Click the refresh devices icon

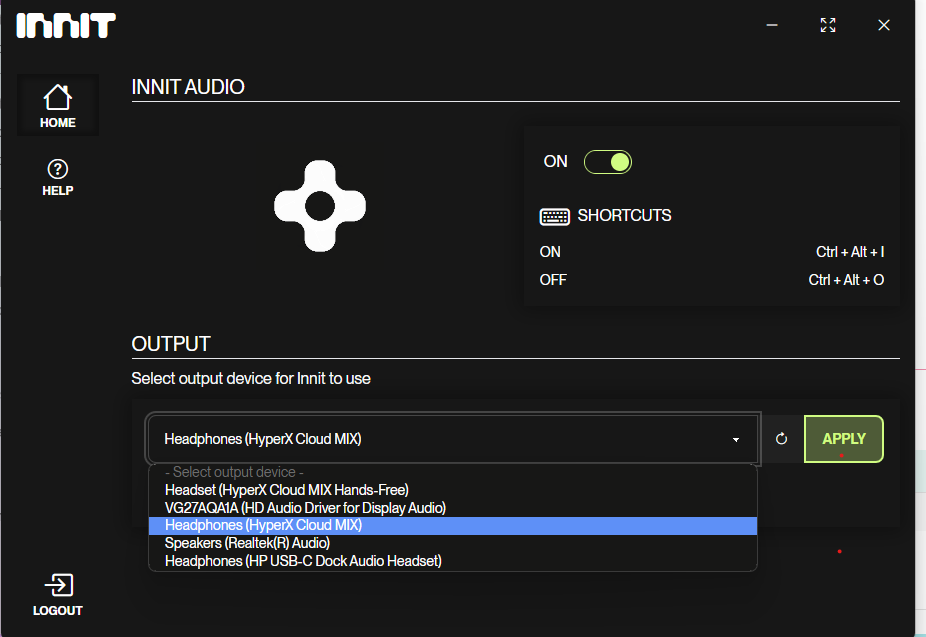782,439
